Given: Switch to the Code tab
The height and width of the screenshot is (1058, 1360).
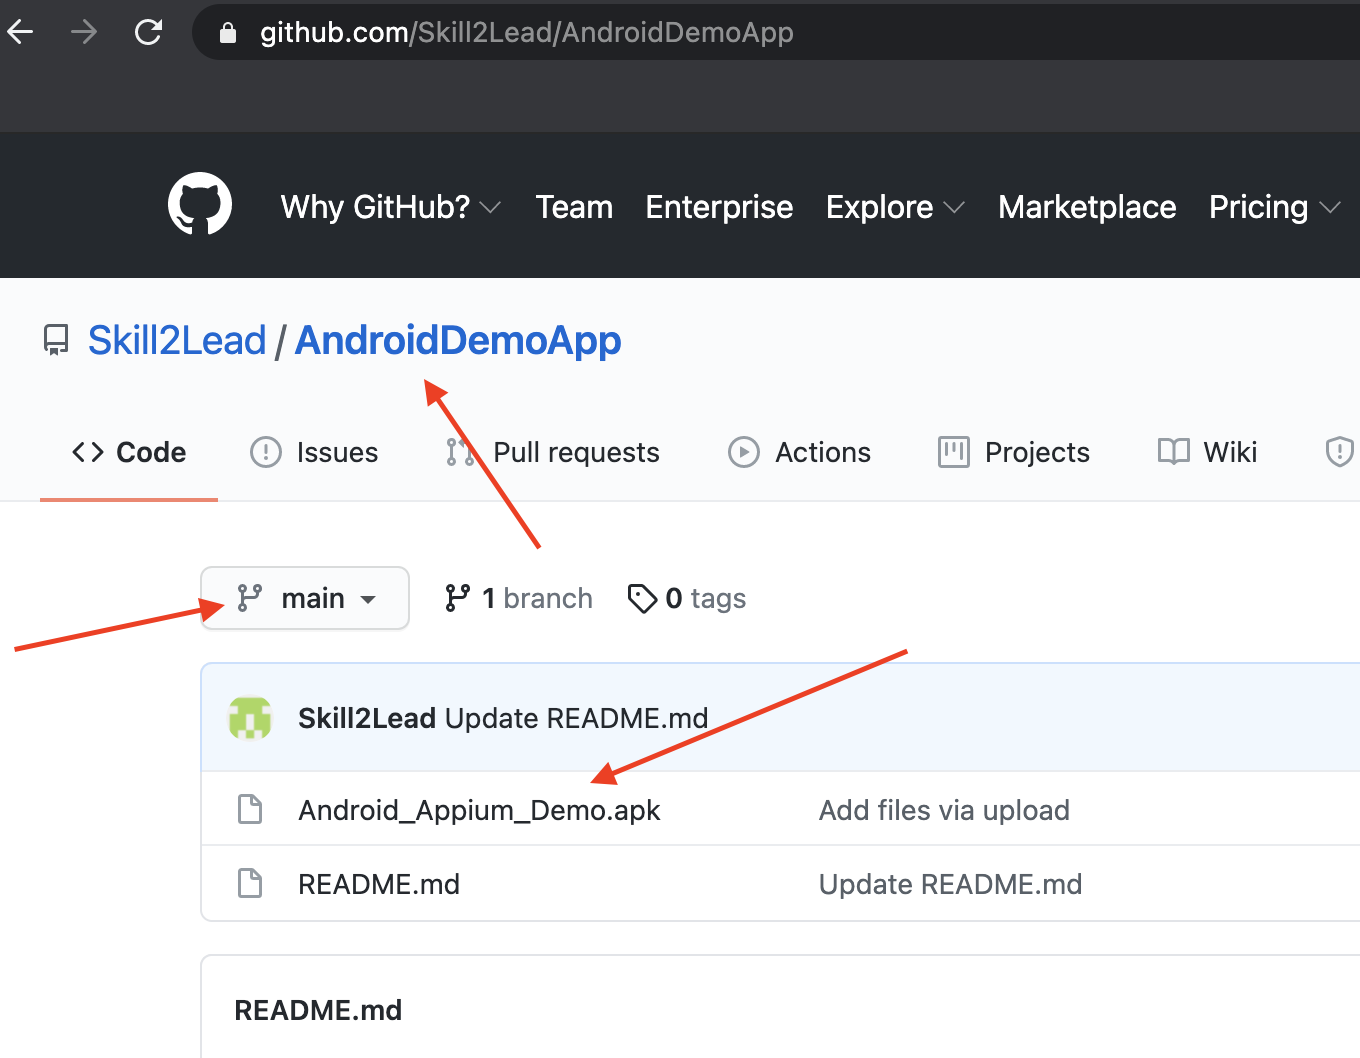Looking at the screenshot, I should point(128,452).
